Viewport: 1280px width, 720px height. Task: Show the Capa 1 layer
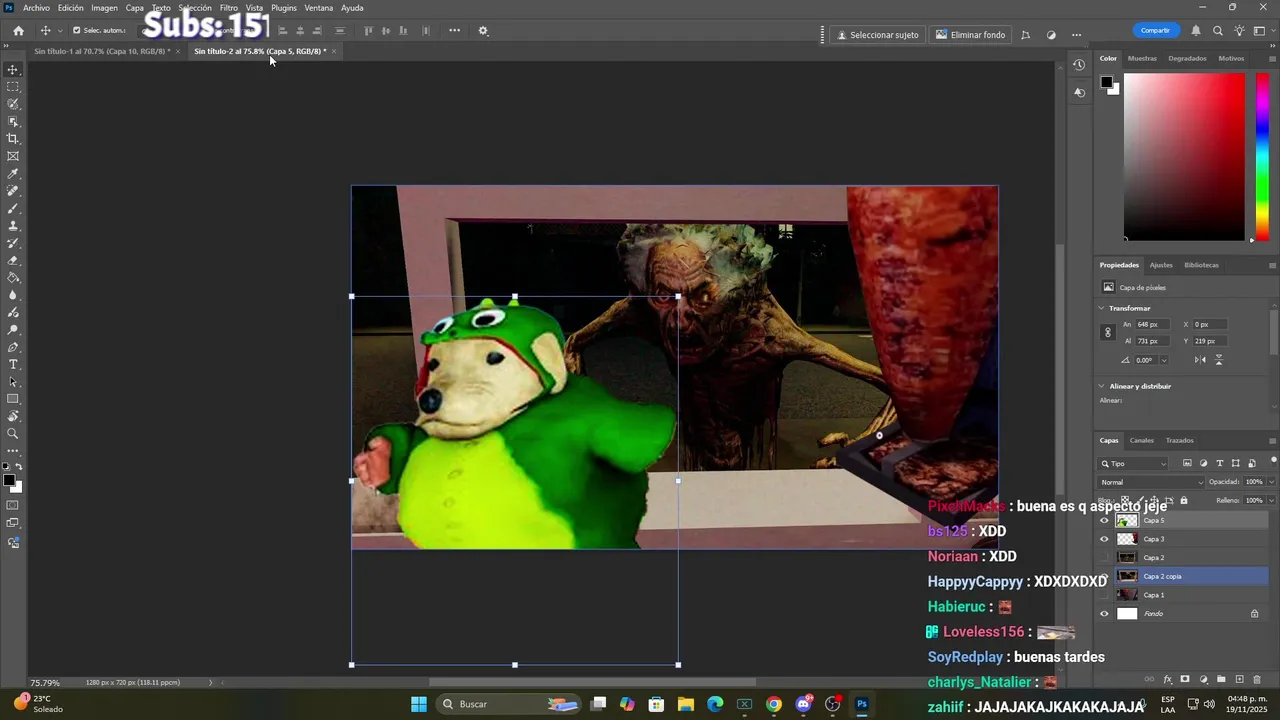[1104, 595]
